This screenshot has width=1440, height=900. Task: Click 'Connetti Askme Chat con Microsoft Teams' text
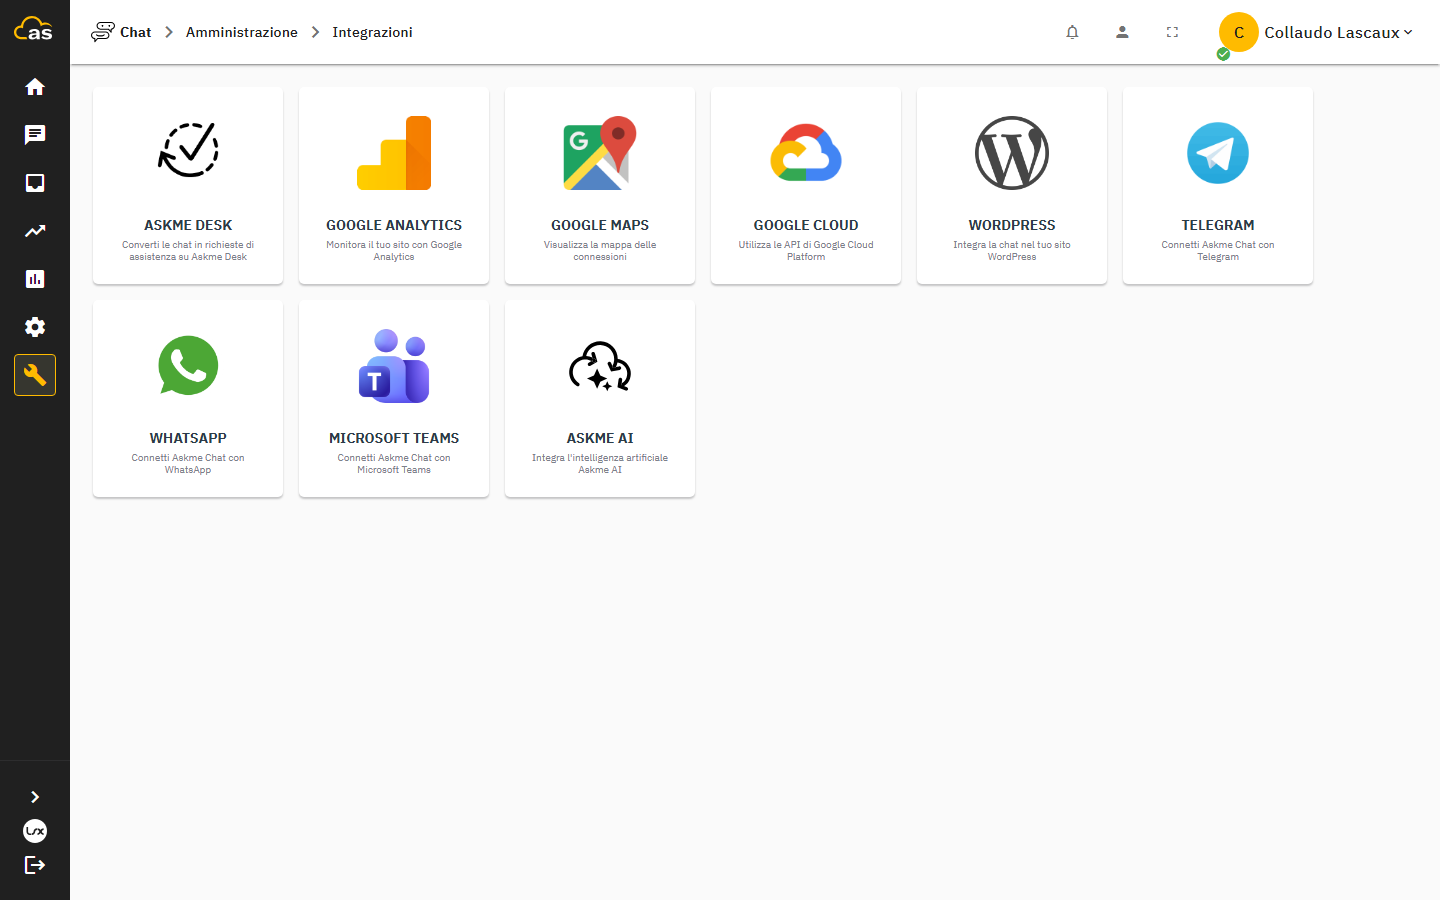(x=394, y=464)
